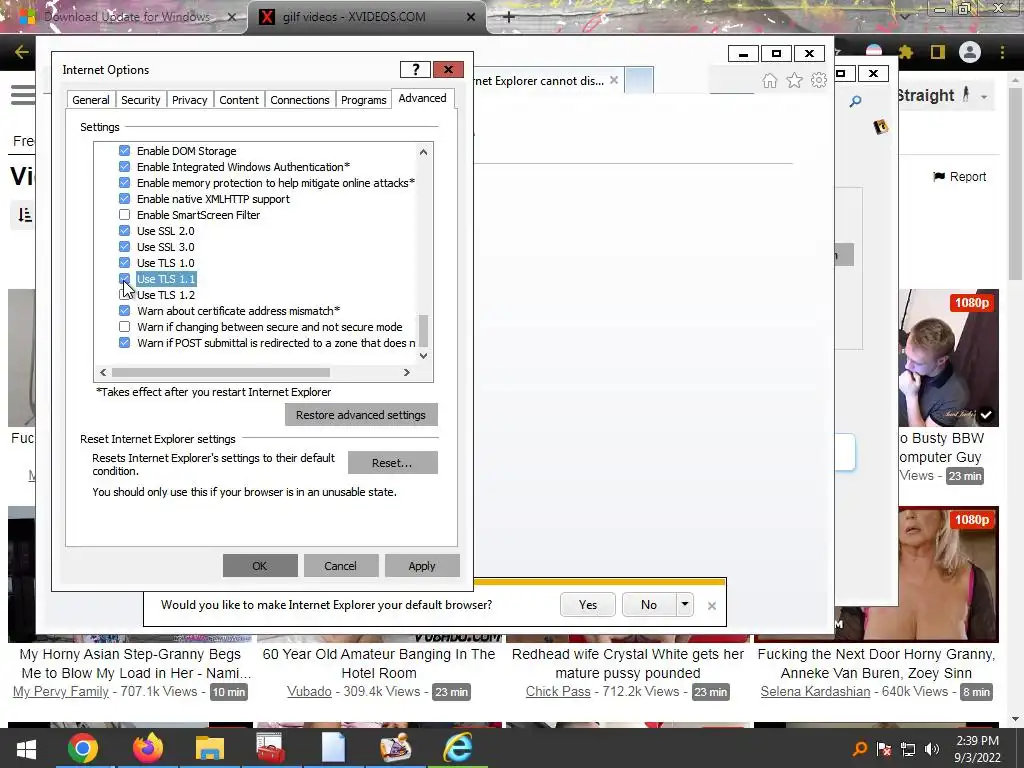Image resolution: width=1024 pixels, height=768 pixels.
Task: Toggle Warn about certificate address mismatch
Action: tap(125, 311)
